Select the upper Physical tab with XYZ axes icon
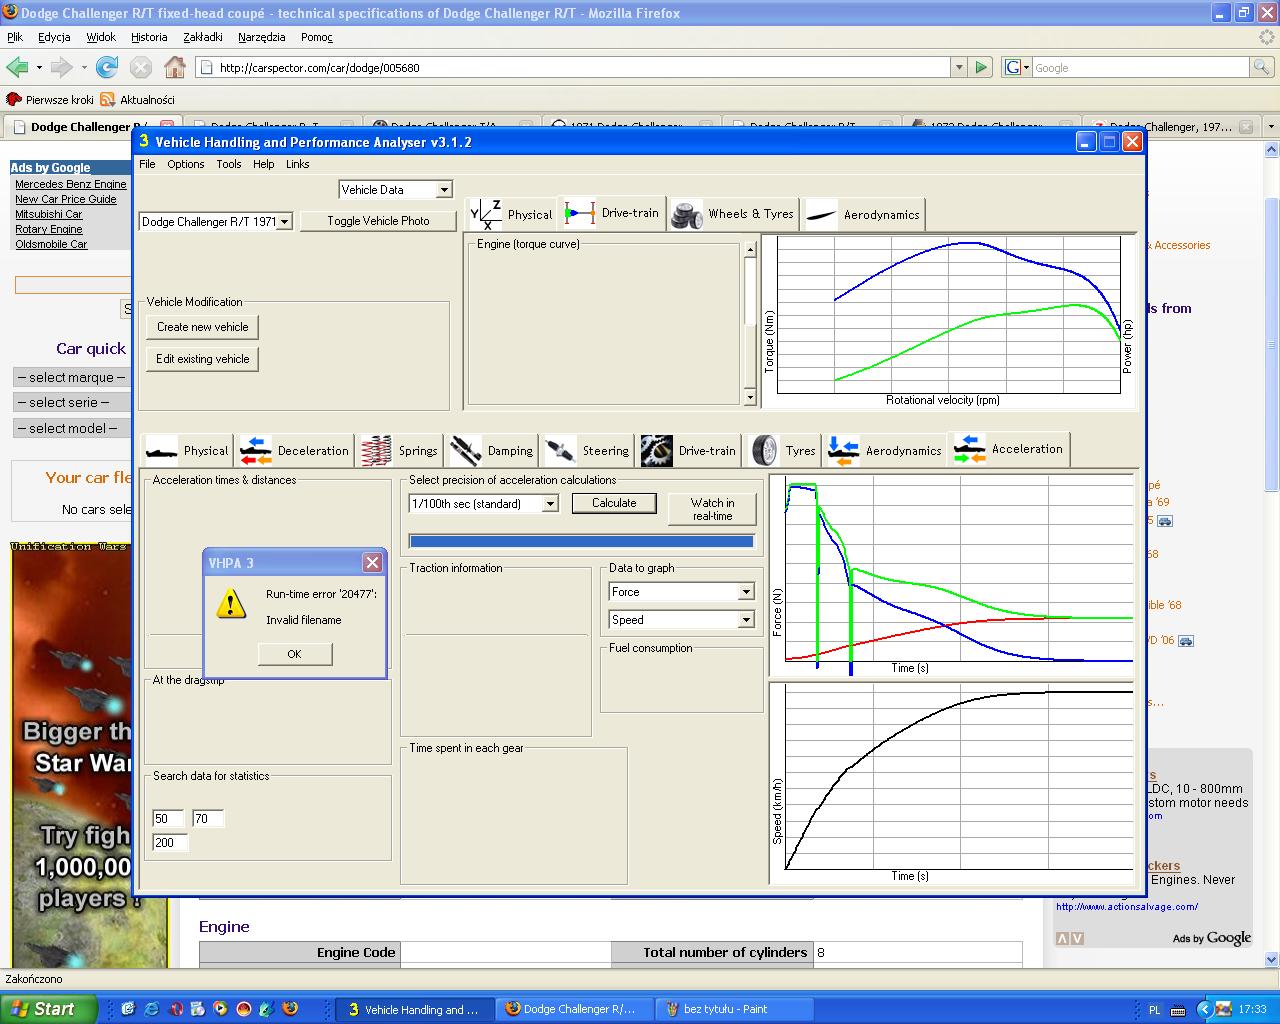1280x1024 pixels. pos(510,214)
